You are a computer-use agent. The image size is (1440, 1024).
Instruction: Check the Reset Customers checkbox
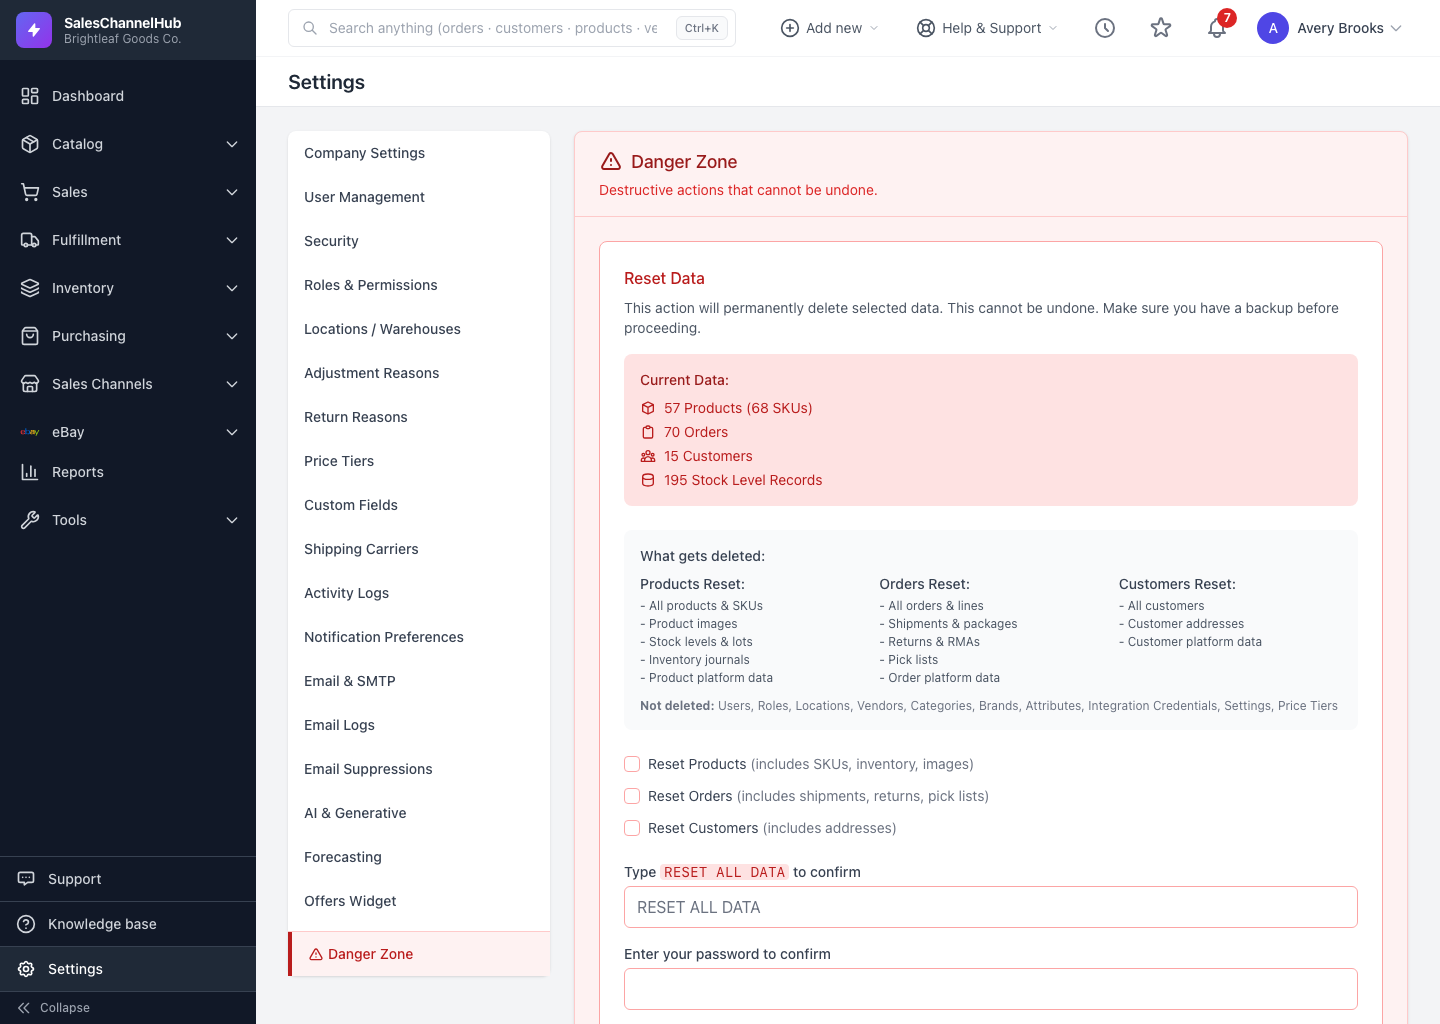coord(632,828)
